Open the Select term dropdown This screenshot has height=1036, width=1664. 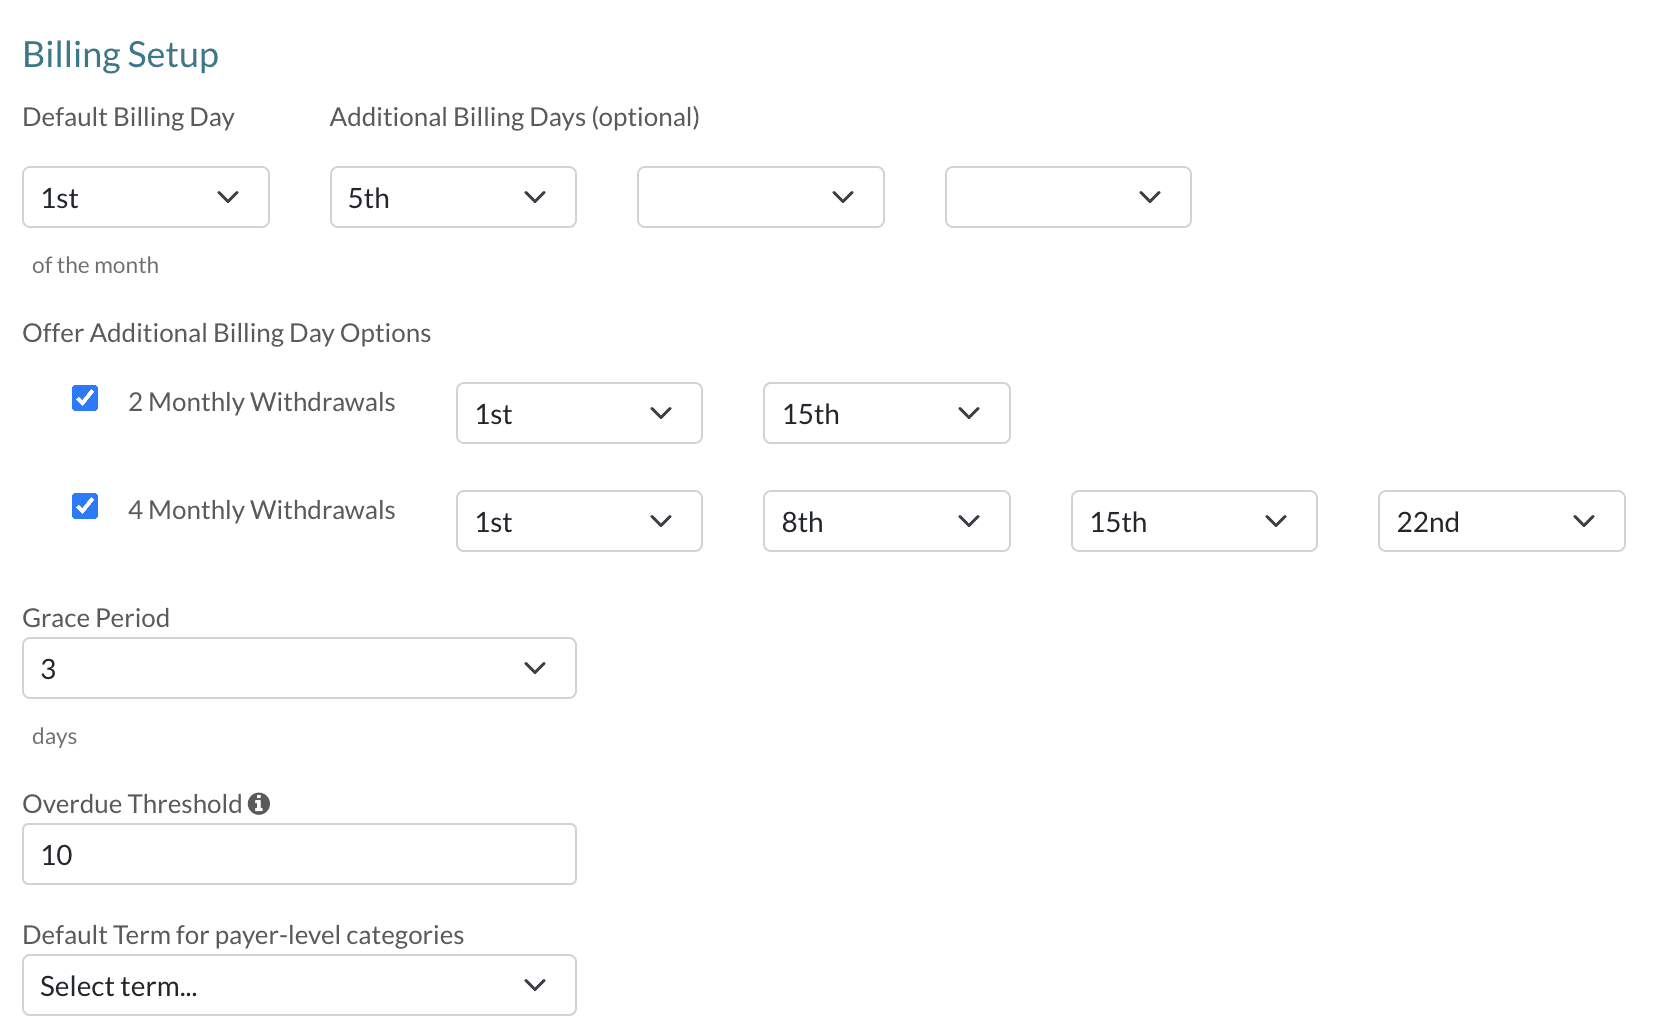tap(299, 985)
